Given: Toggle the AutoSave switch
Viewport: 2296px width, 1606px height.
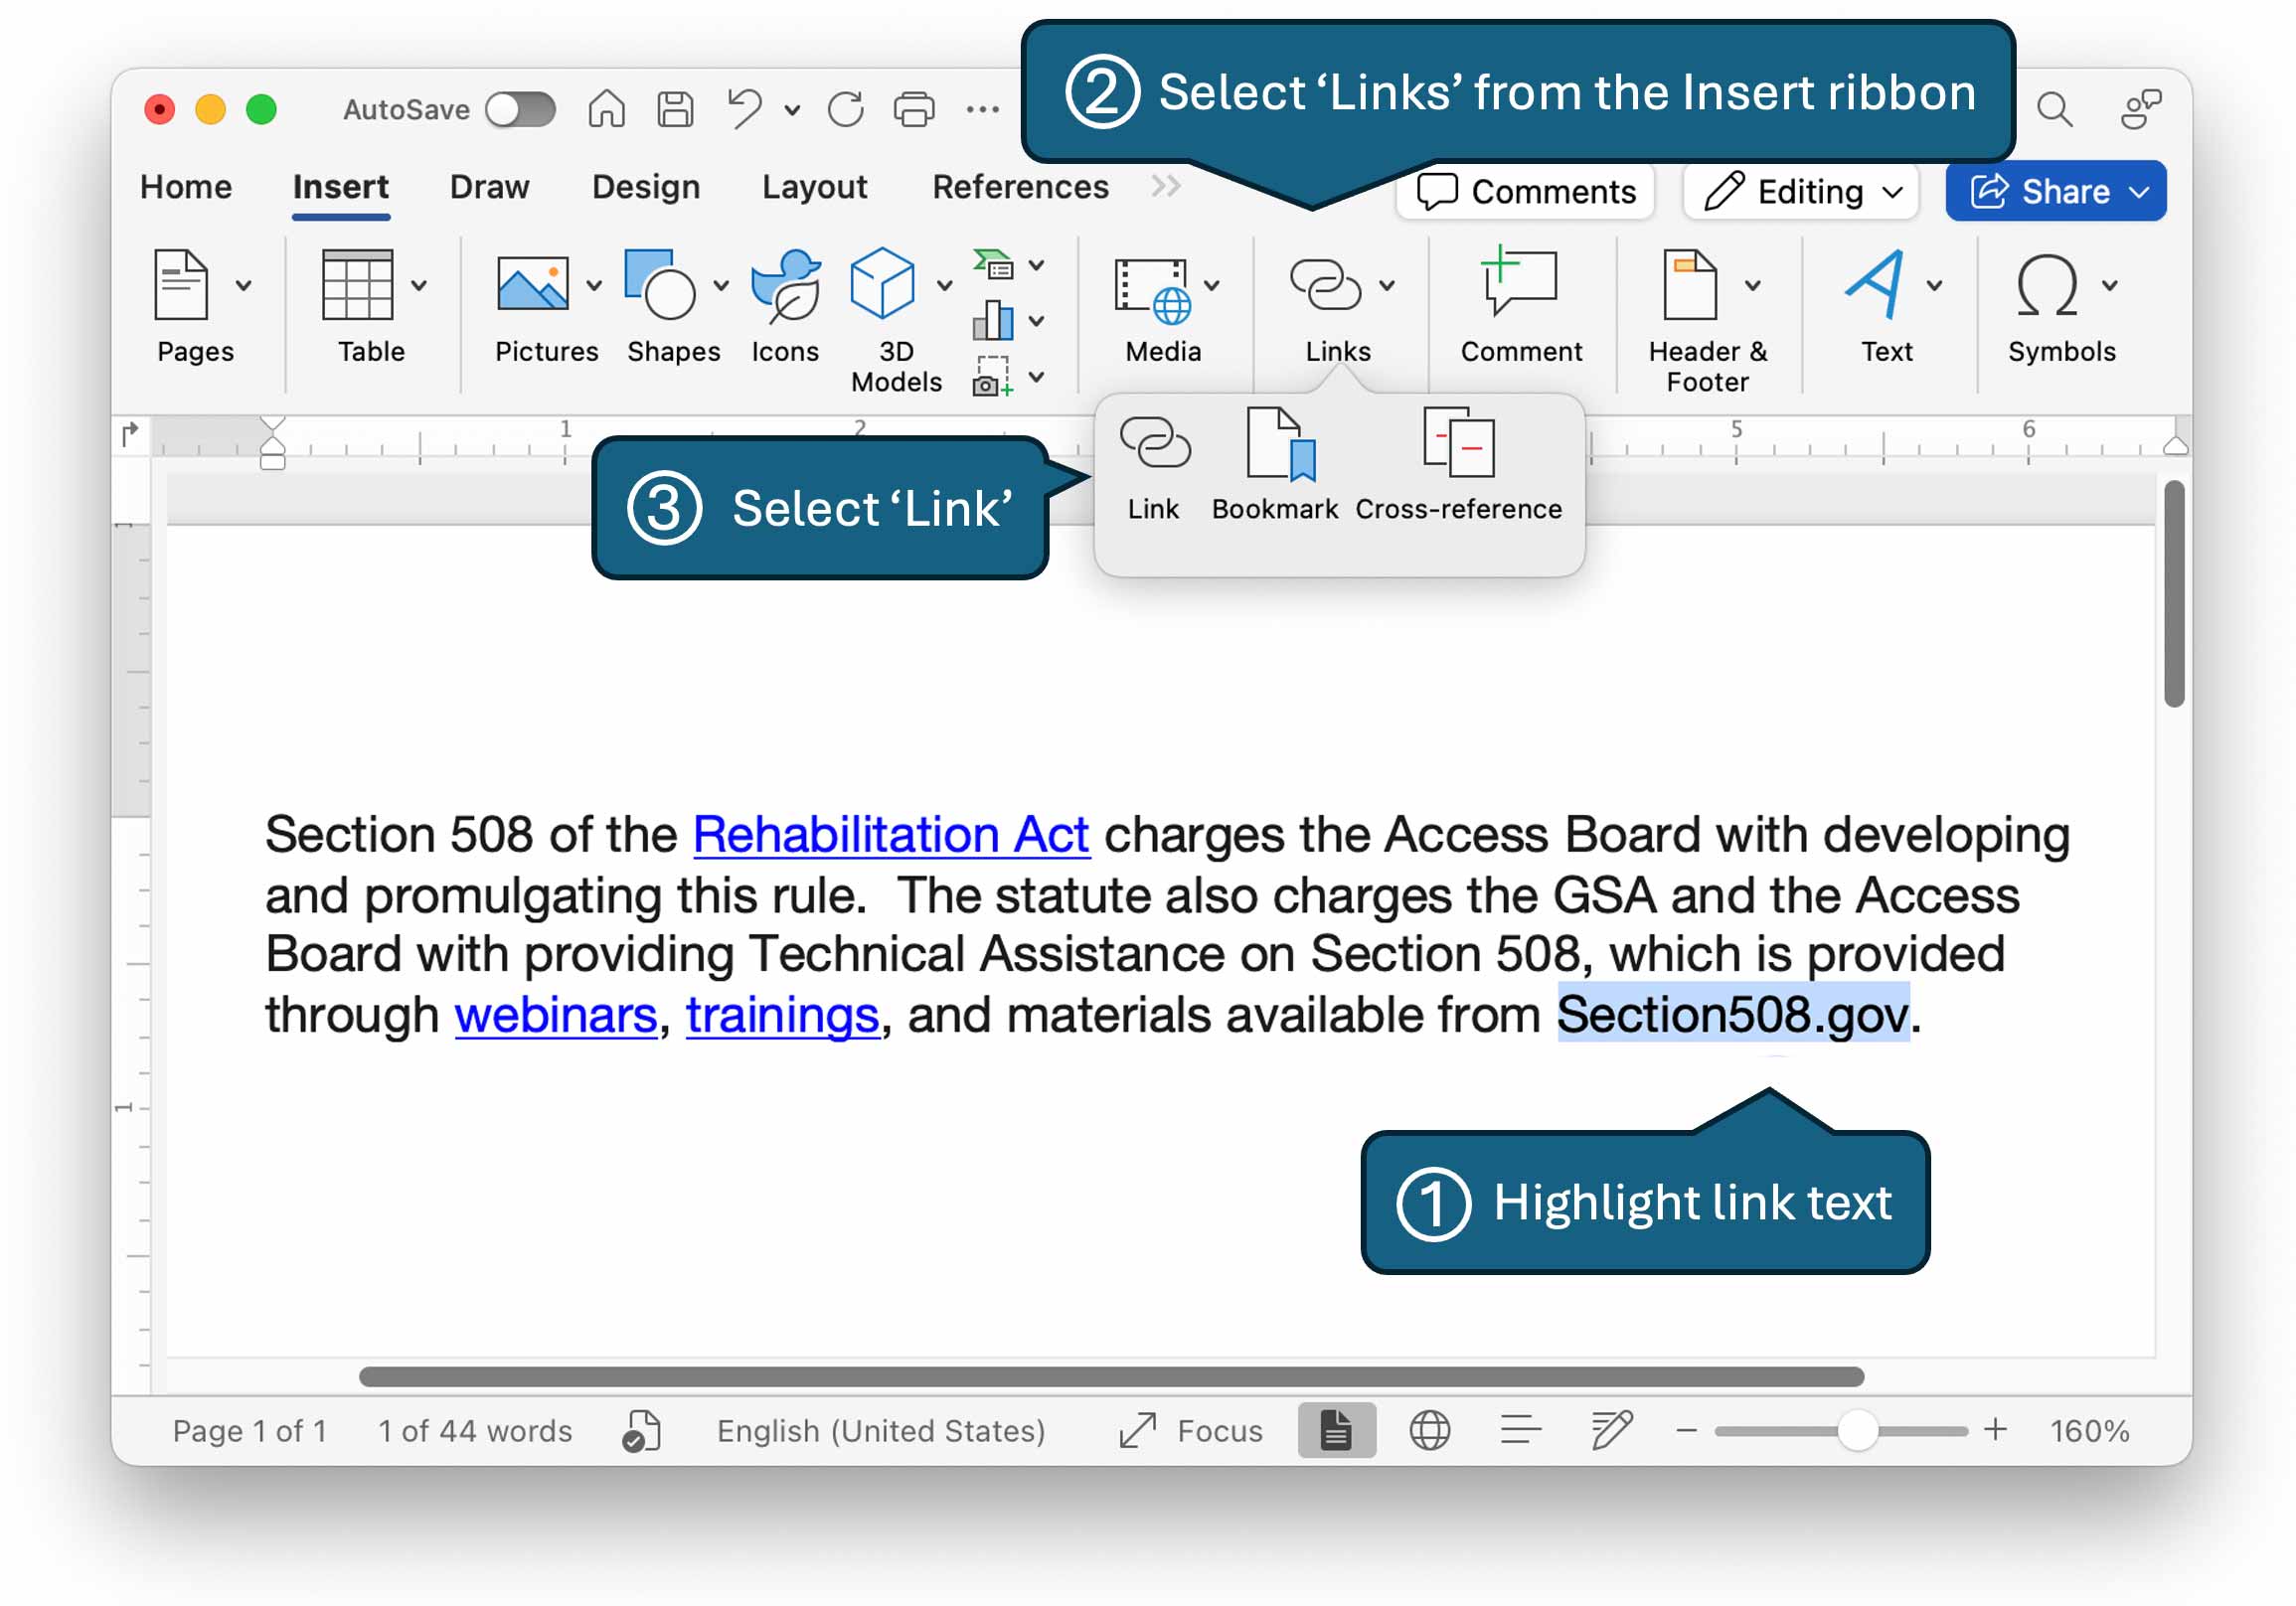Looking at the screenshot, I should (520, 109).
